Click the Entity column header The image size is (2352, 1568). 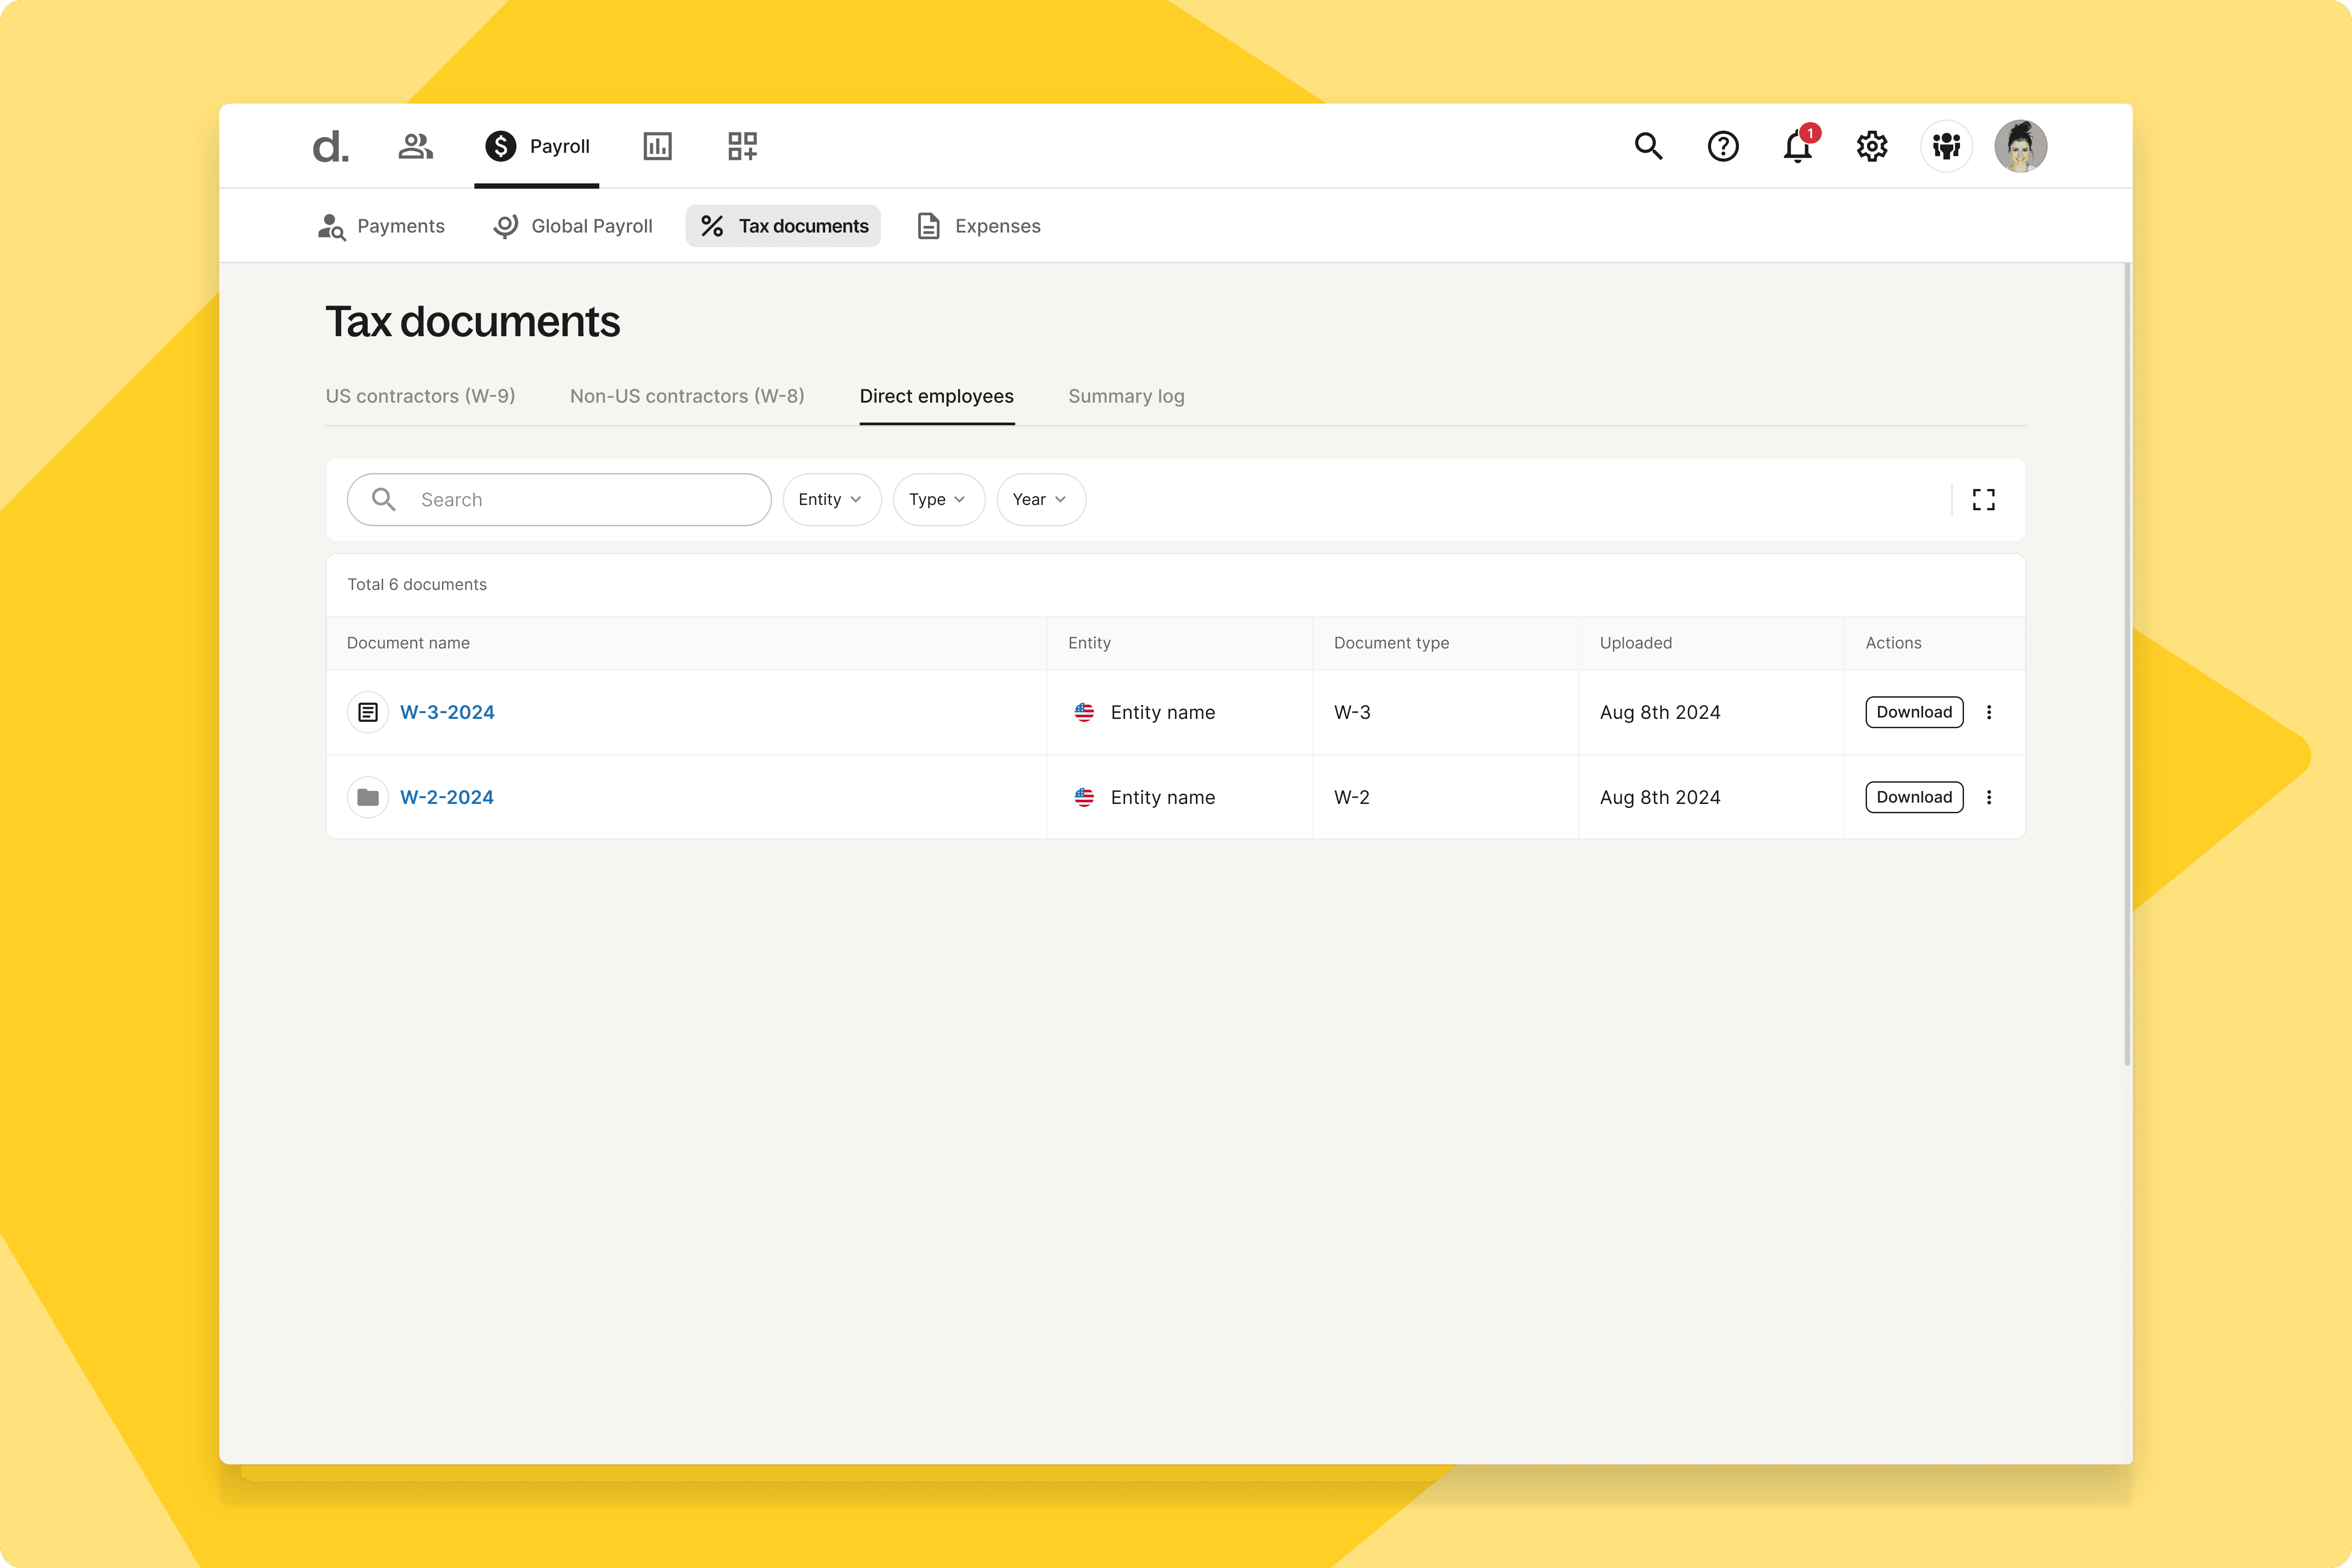pos(1089,643)
